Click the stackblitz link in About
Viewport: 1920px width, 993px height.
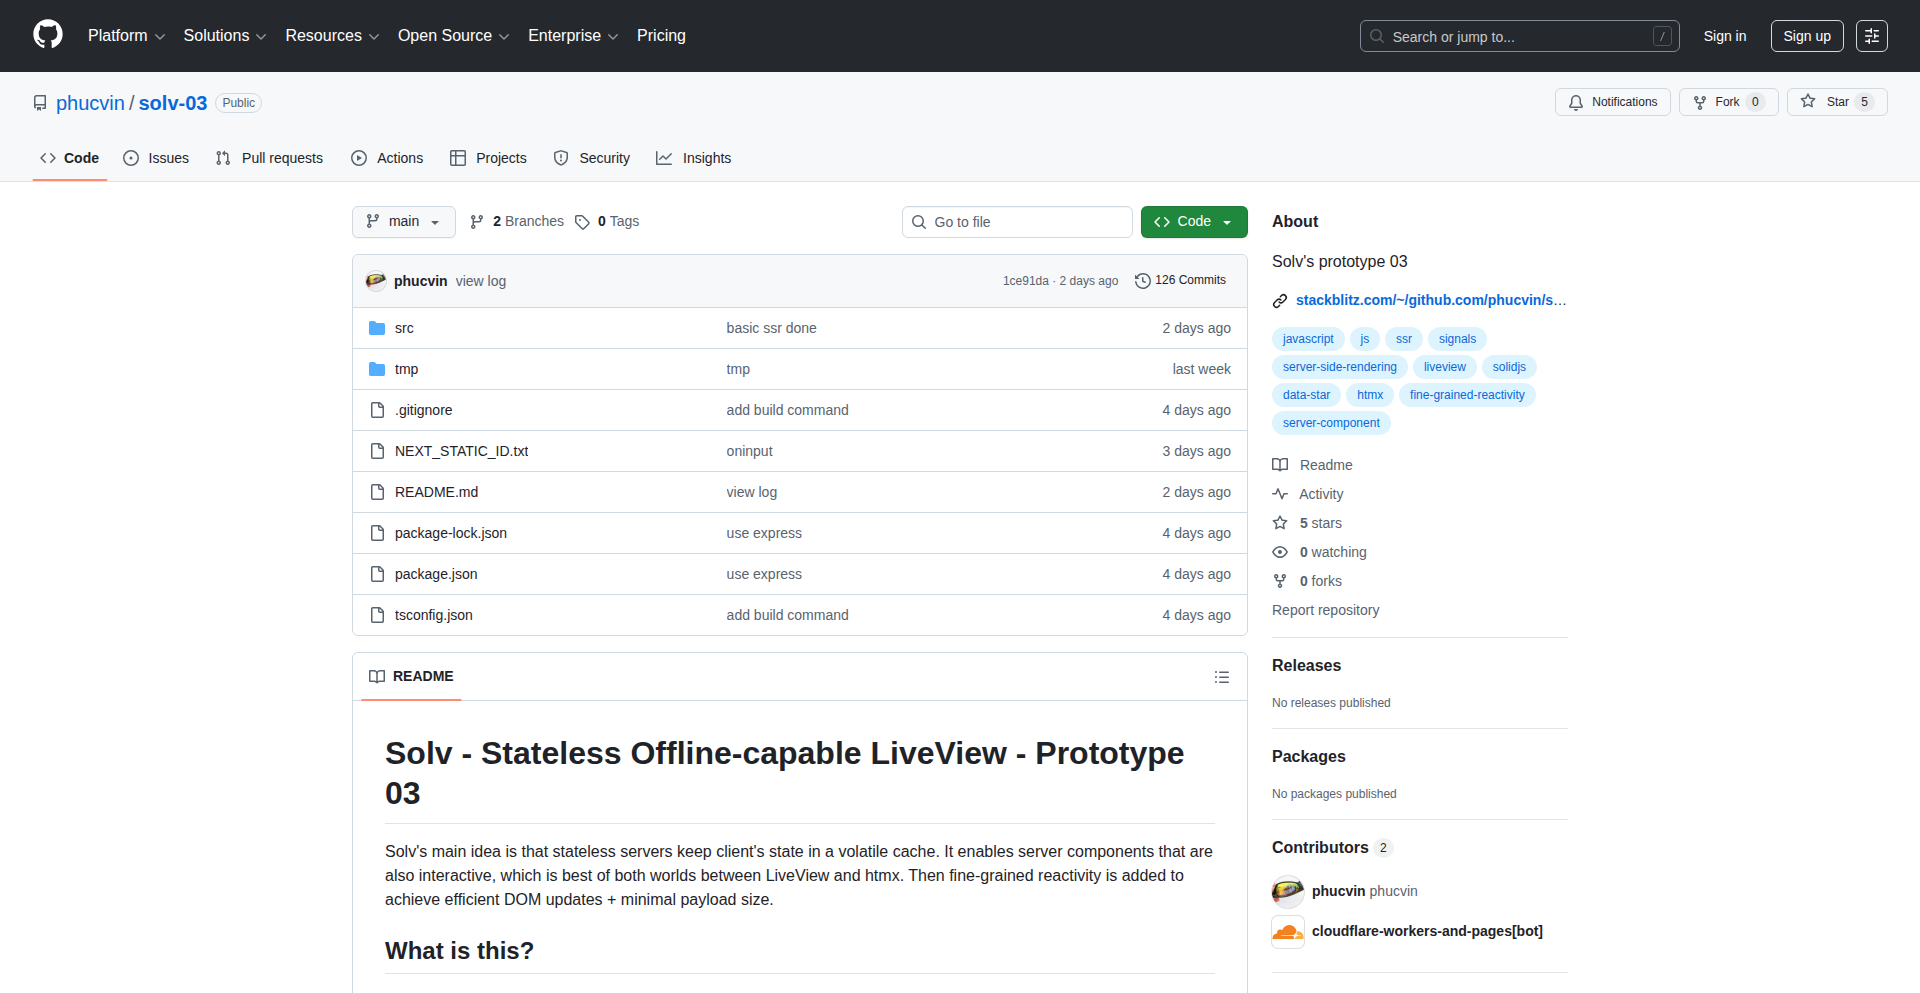pyautogui.click(x=1430, y=300)
